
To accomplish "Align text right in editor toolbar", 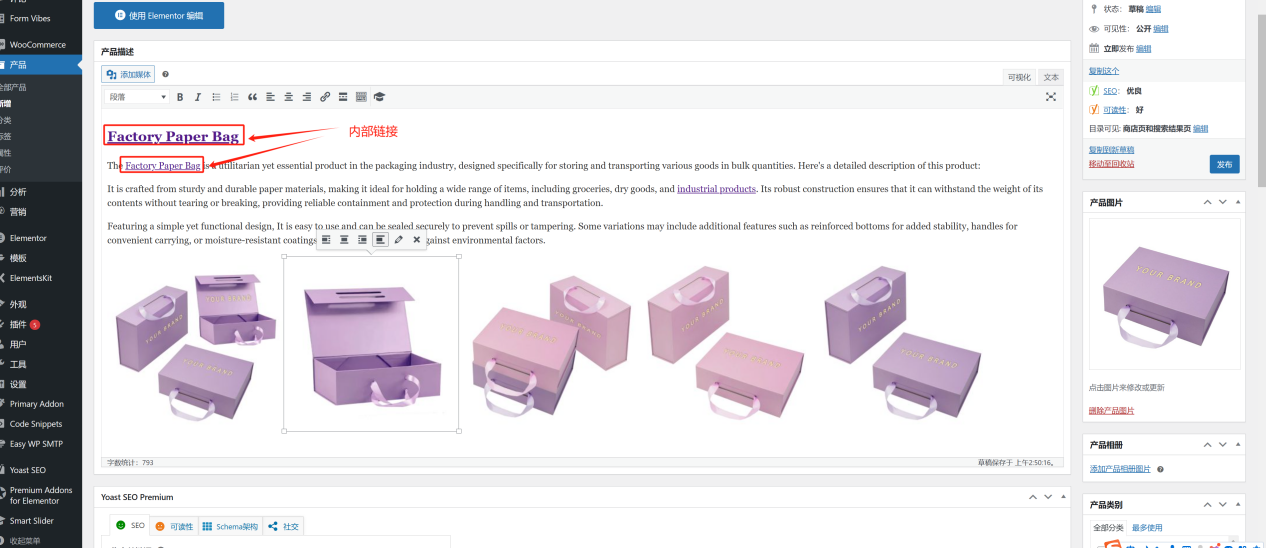I will [307, 97].
